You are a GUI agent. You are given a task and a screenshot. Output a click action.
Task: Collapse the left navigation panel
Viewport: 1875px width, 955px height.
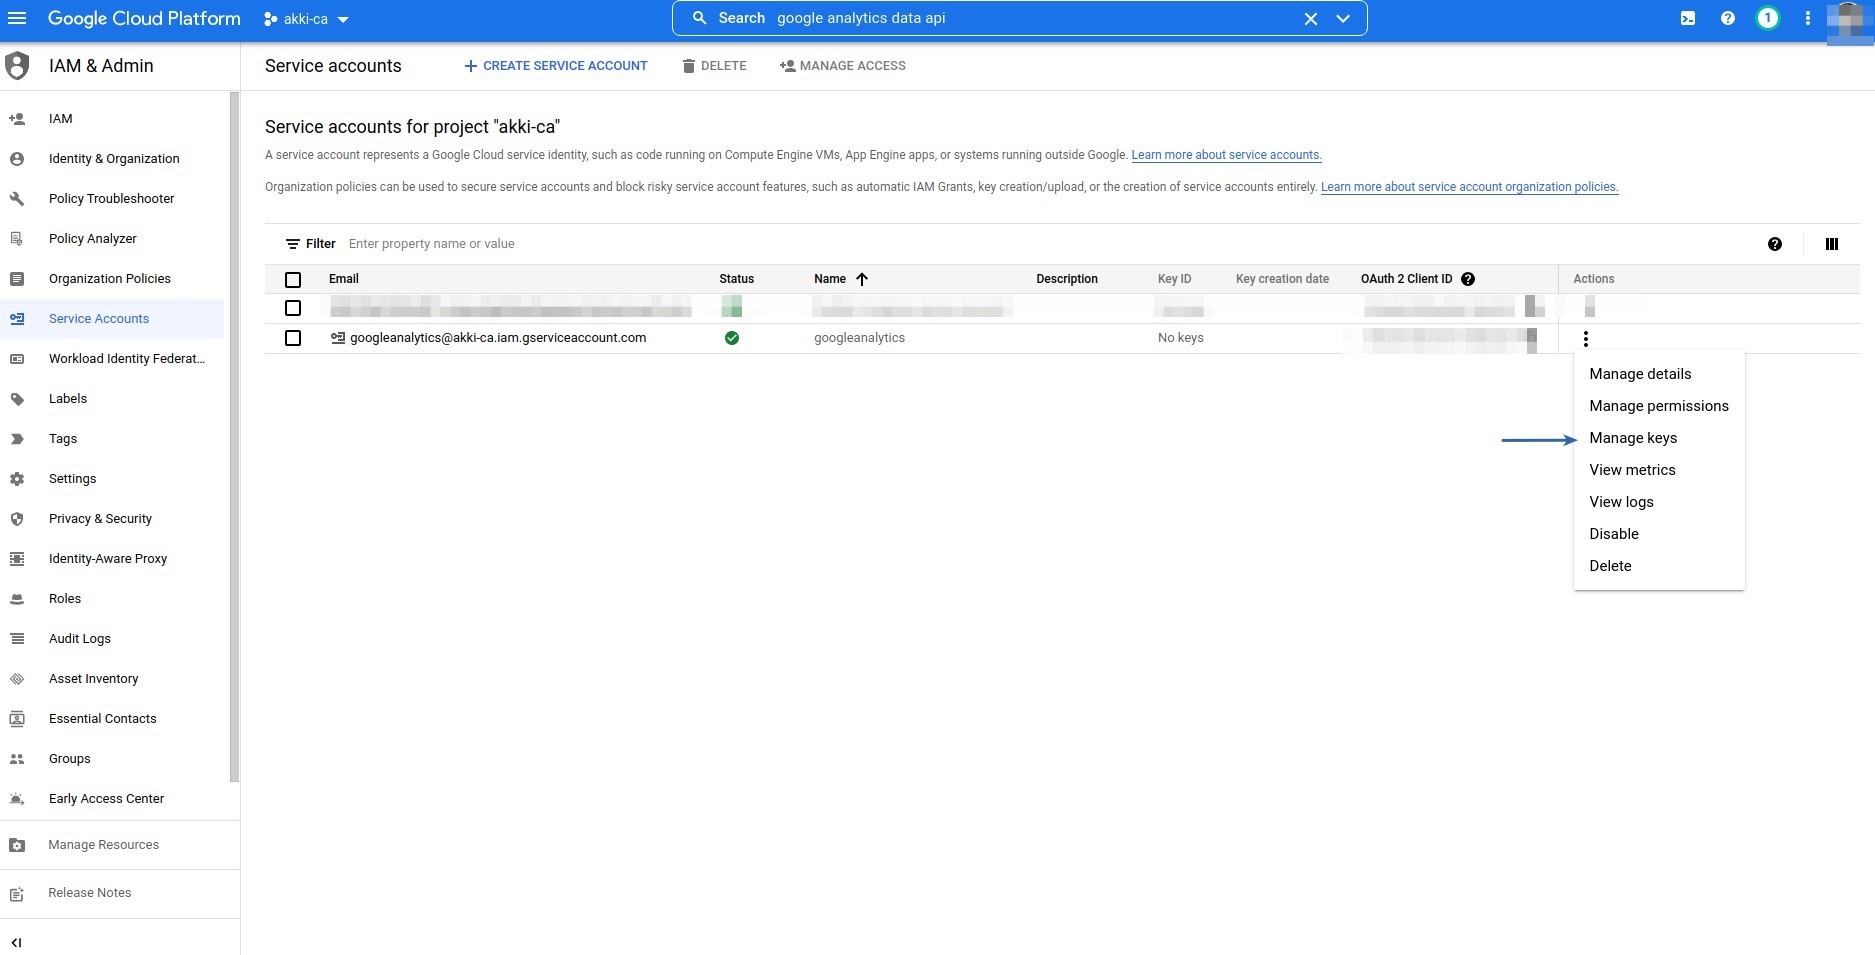(16, 942)
